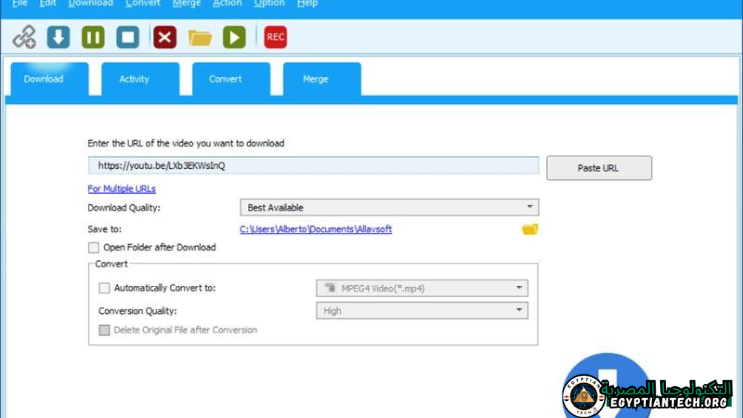Expand the MPEG4 Video format dropdown
The height and width of the screenshot is (418, 743).
(x=422, y=288)
